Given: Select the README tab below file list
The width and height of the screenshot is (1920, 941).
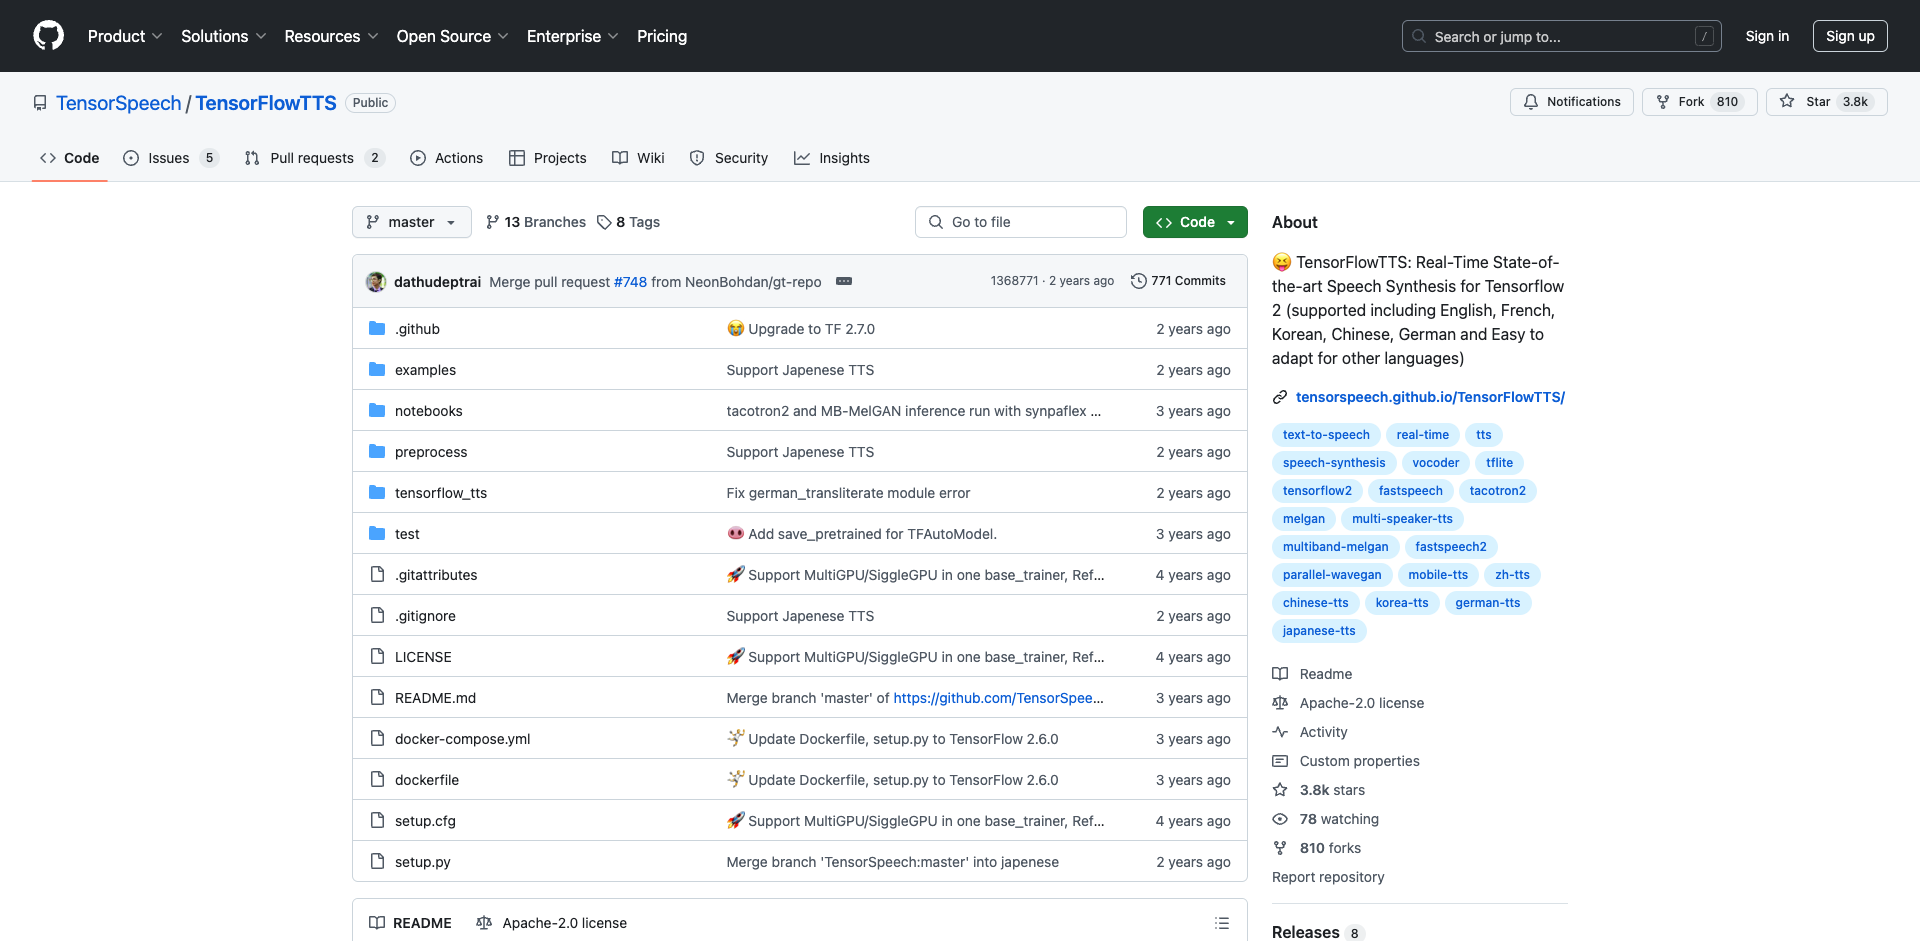Looking at the screenshot, I should [410, 923].
